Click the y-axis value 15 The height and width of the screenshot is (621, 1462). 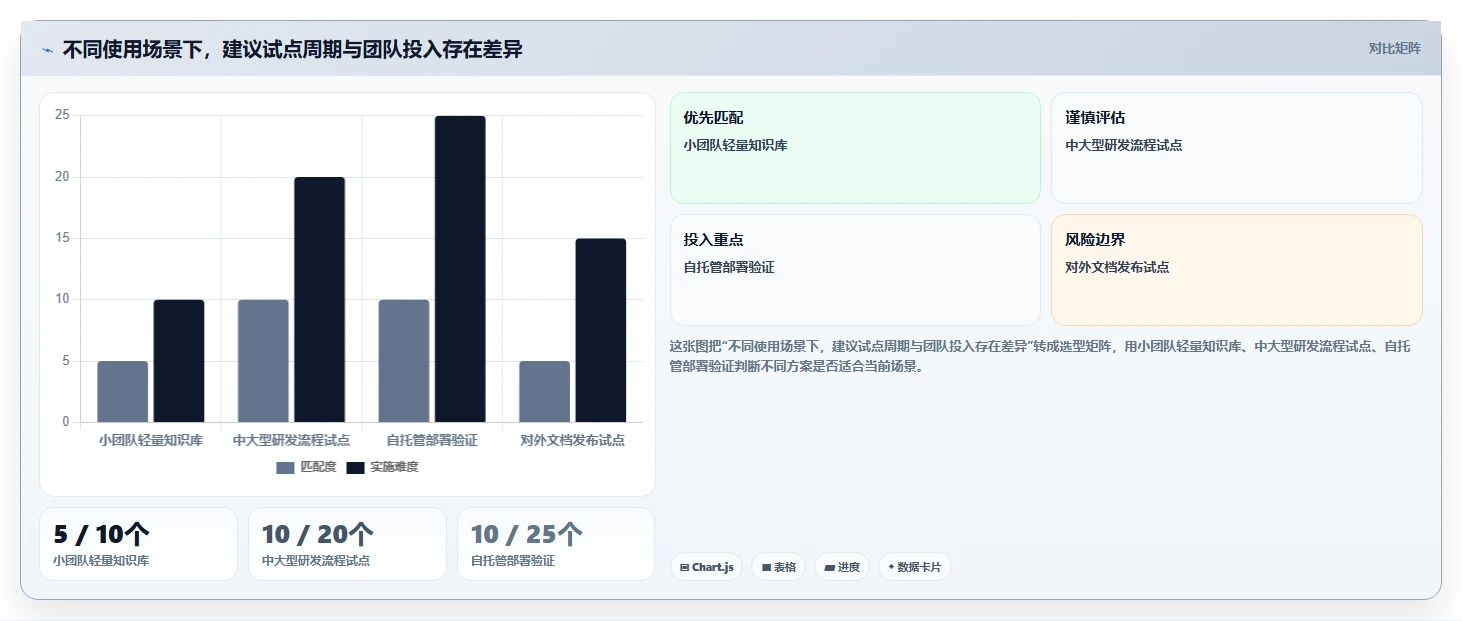click(62, 238)
